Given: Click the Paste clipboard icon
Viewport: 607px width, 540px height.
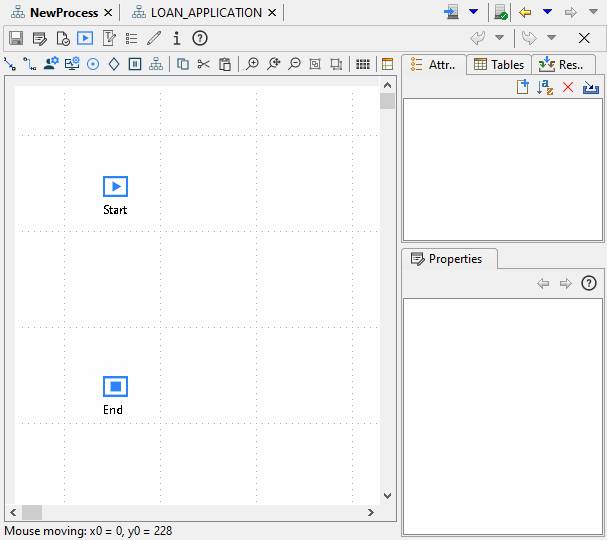Looking at the screenshot, I should point(225,64).
